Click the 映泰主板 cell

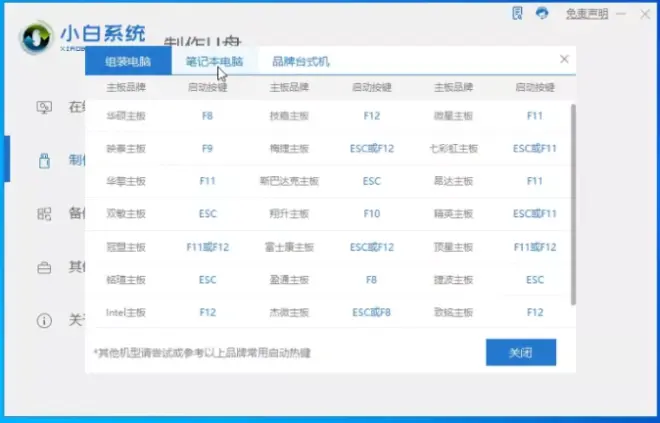[x=126, y=149]
